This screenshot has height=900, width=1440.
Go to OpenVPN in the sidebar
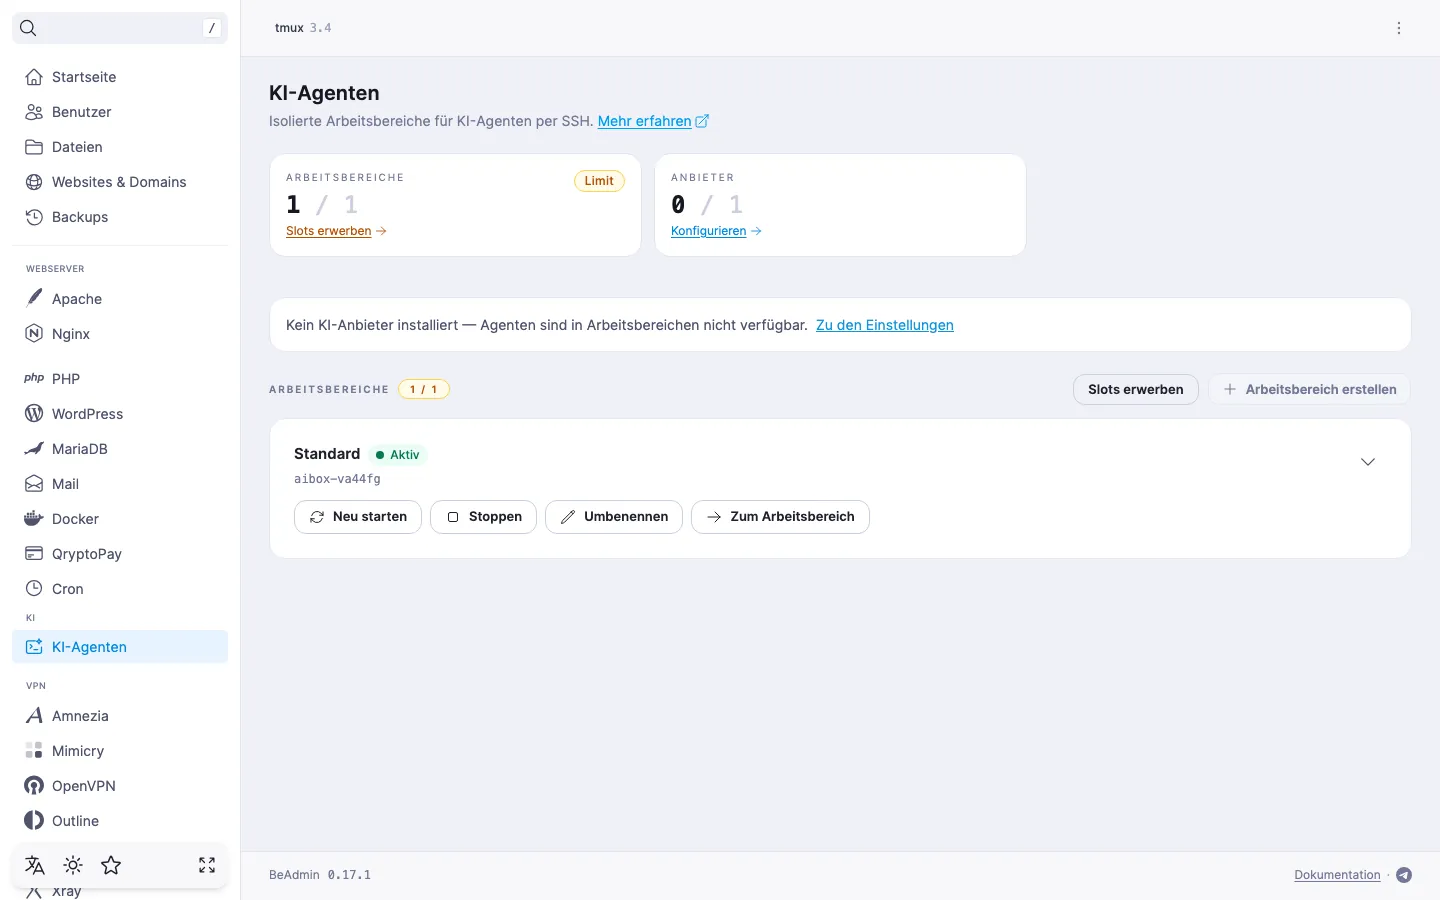[120, 786]
